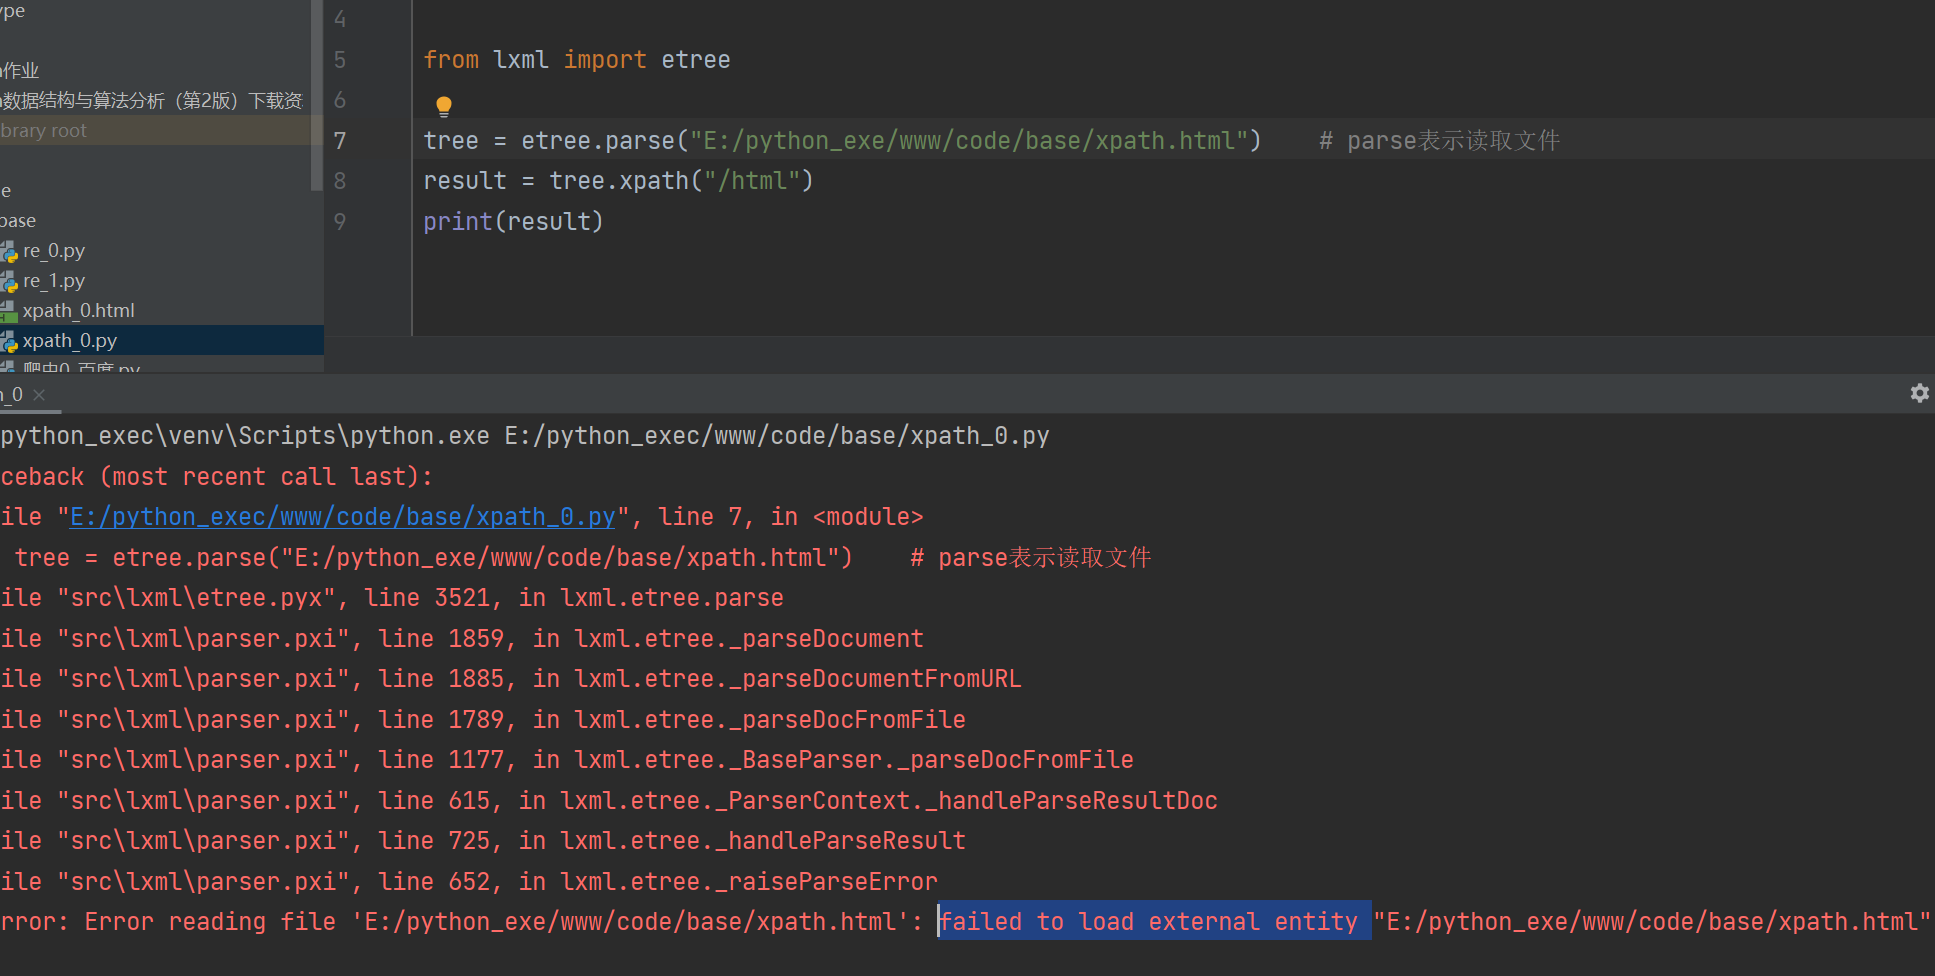Click the re_1.py Python file icon
1935x976 pixels.
[9, 282]
